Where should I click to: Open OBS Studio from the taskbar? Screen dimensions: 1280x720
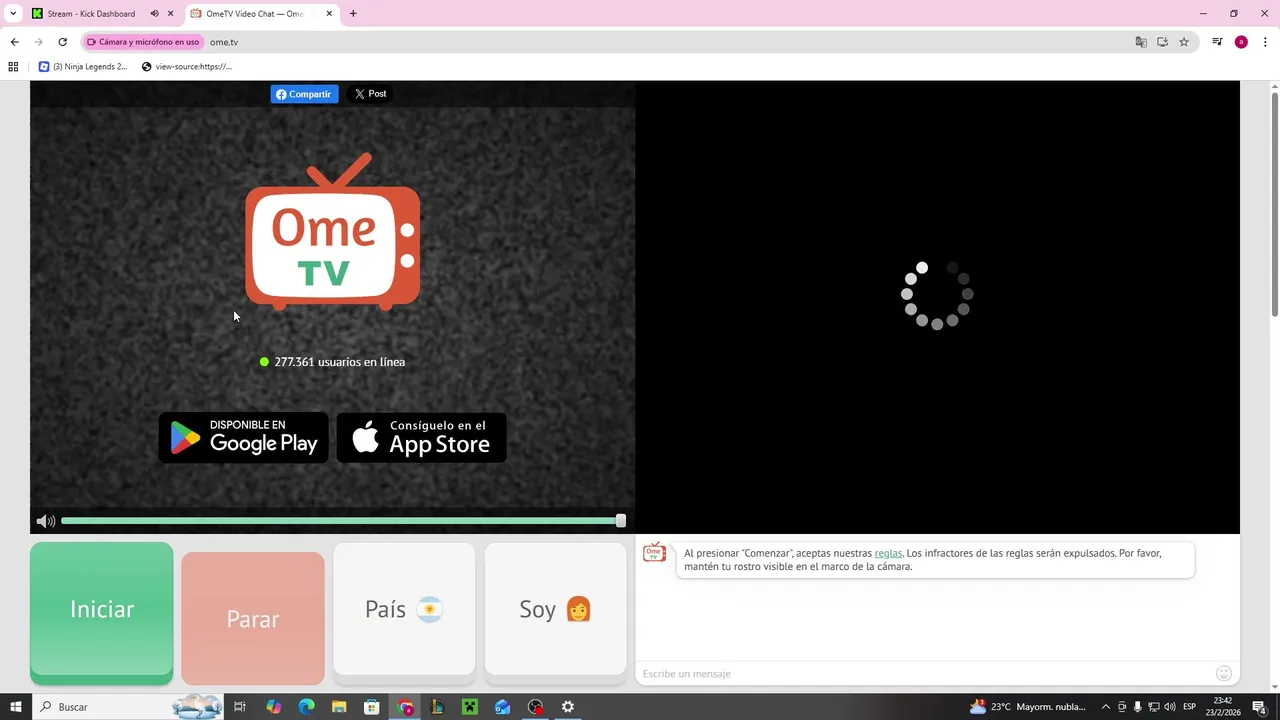(x=536, y=707)
